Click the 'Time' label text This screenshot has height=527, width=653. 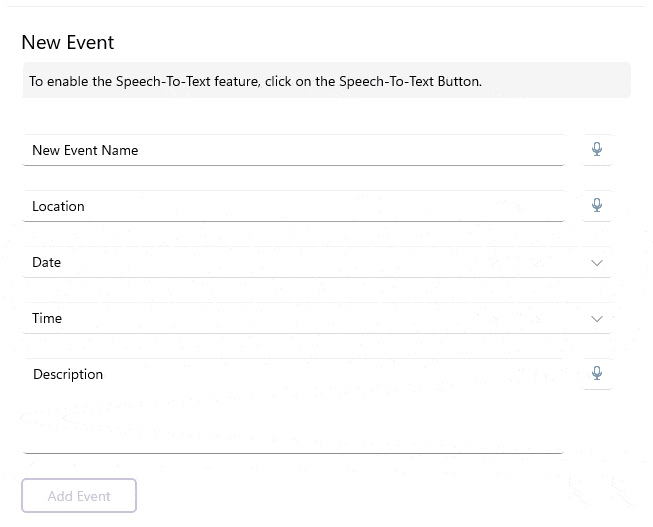[x=47, y=319]
